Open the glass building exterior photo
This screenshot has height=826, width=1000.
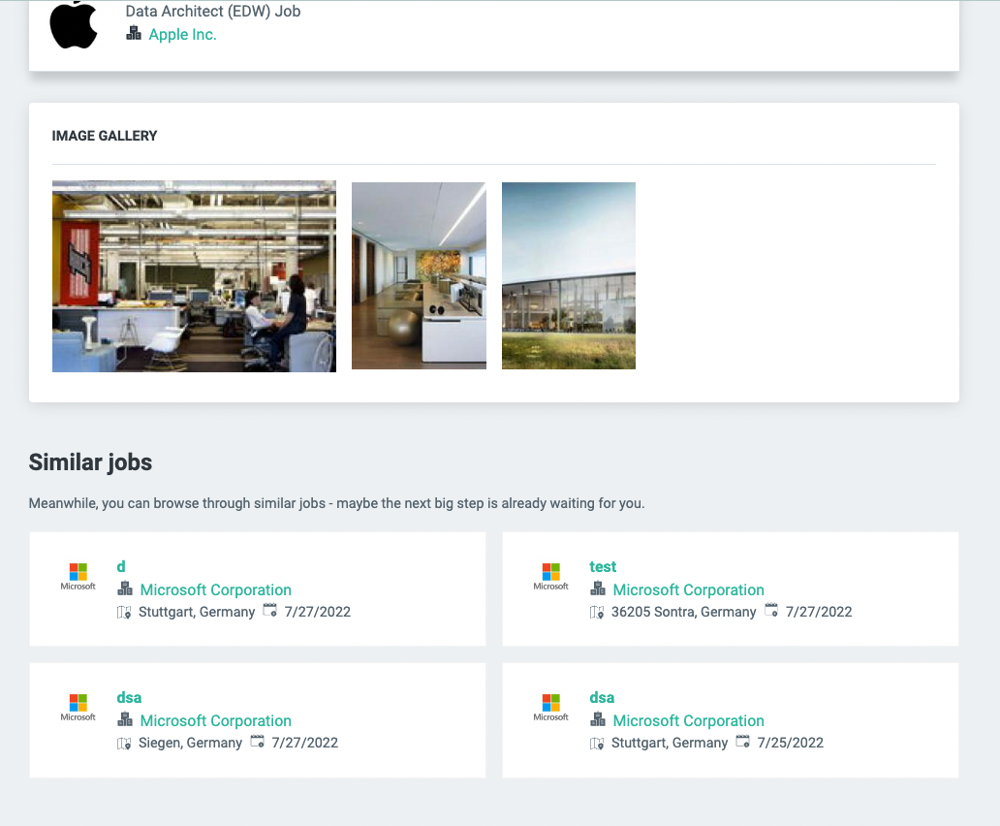(x=568, y=276)
